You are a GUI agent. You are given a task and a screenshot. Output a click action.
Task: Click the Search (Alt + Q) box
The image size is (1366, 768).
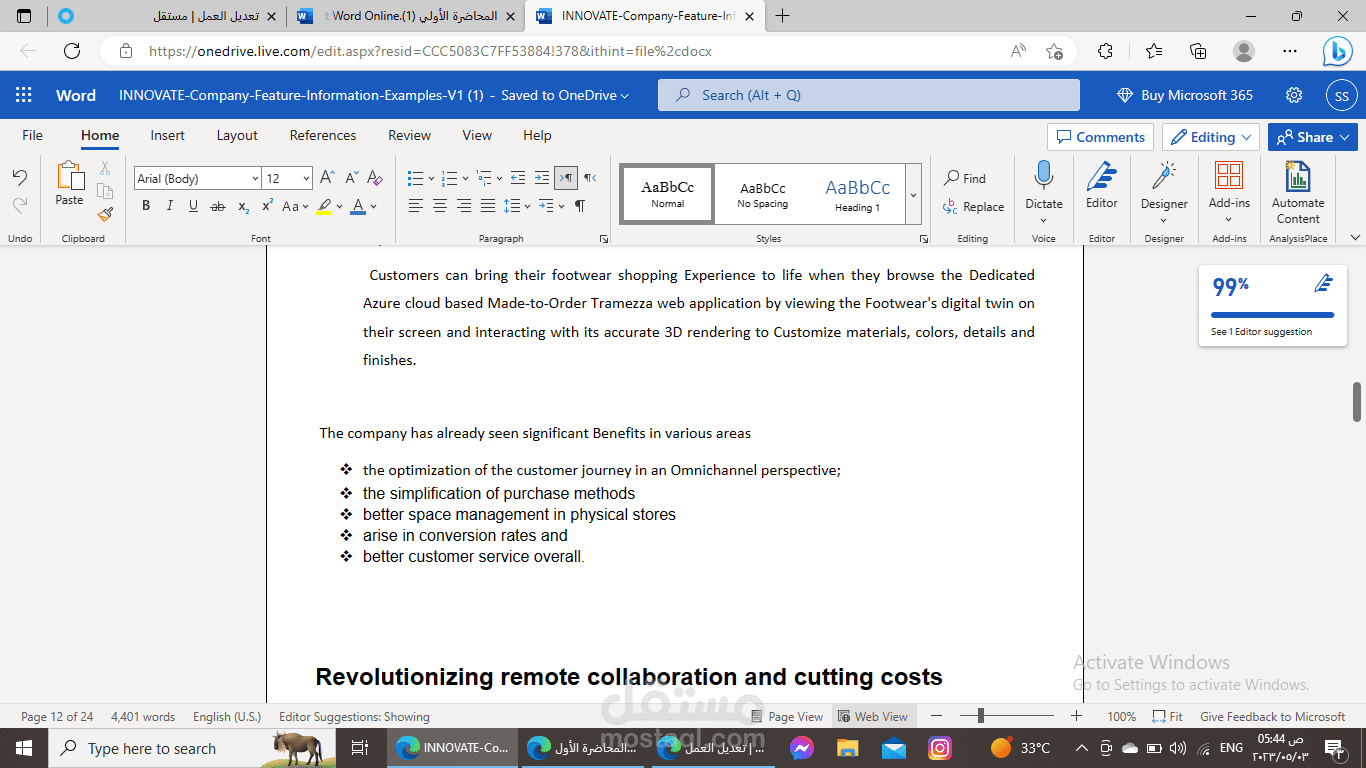tap(868, 95)
